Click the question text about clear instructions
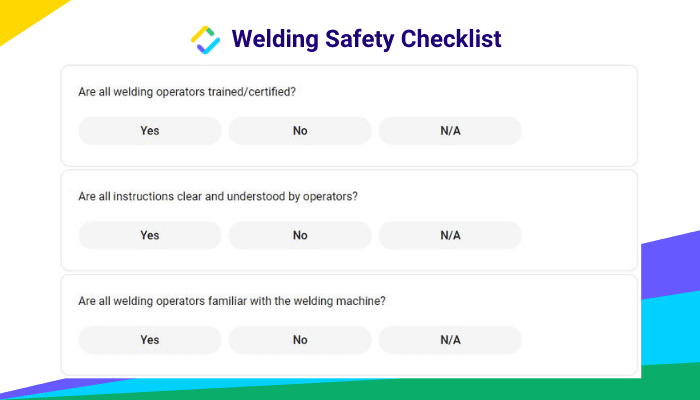 (x=218, y=196)
